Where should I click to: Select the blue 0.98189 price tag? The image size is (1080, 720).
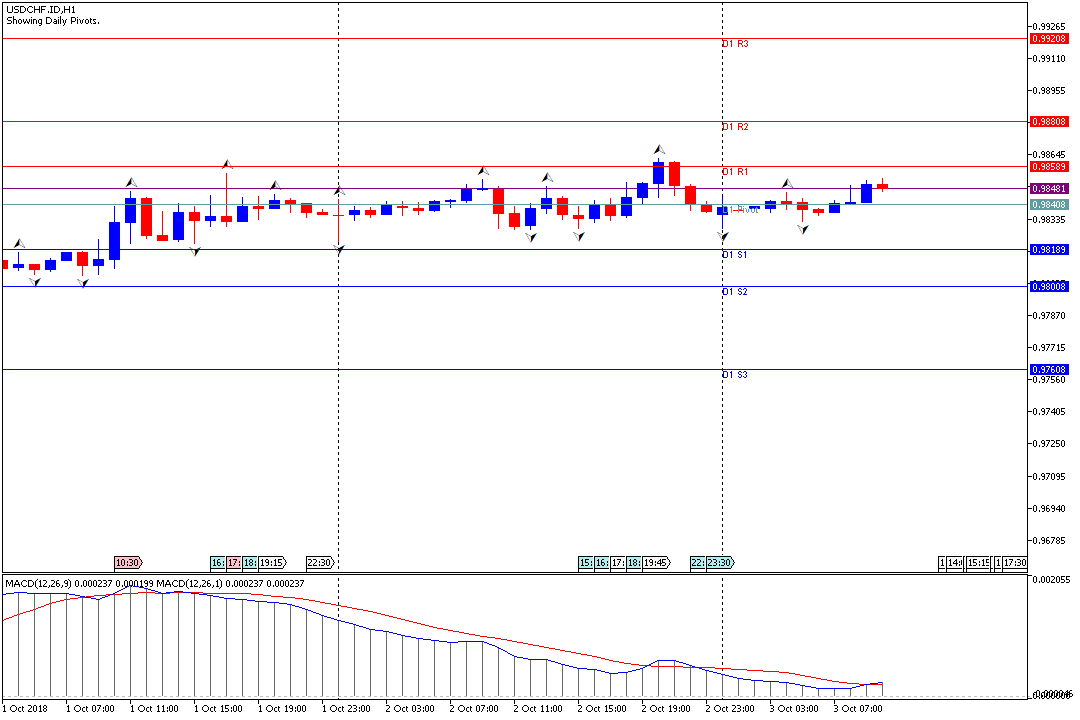(x=1049, y=250)
